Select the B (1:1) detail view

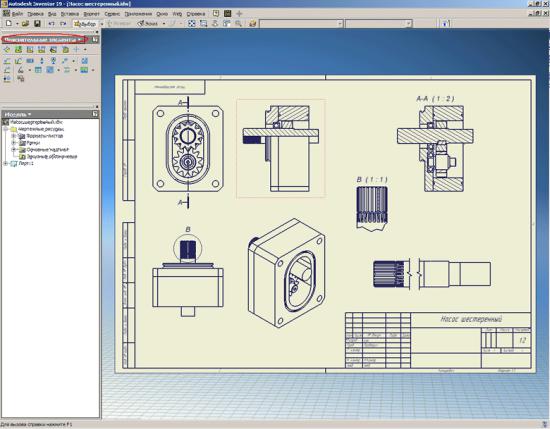coord(372,208)
